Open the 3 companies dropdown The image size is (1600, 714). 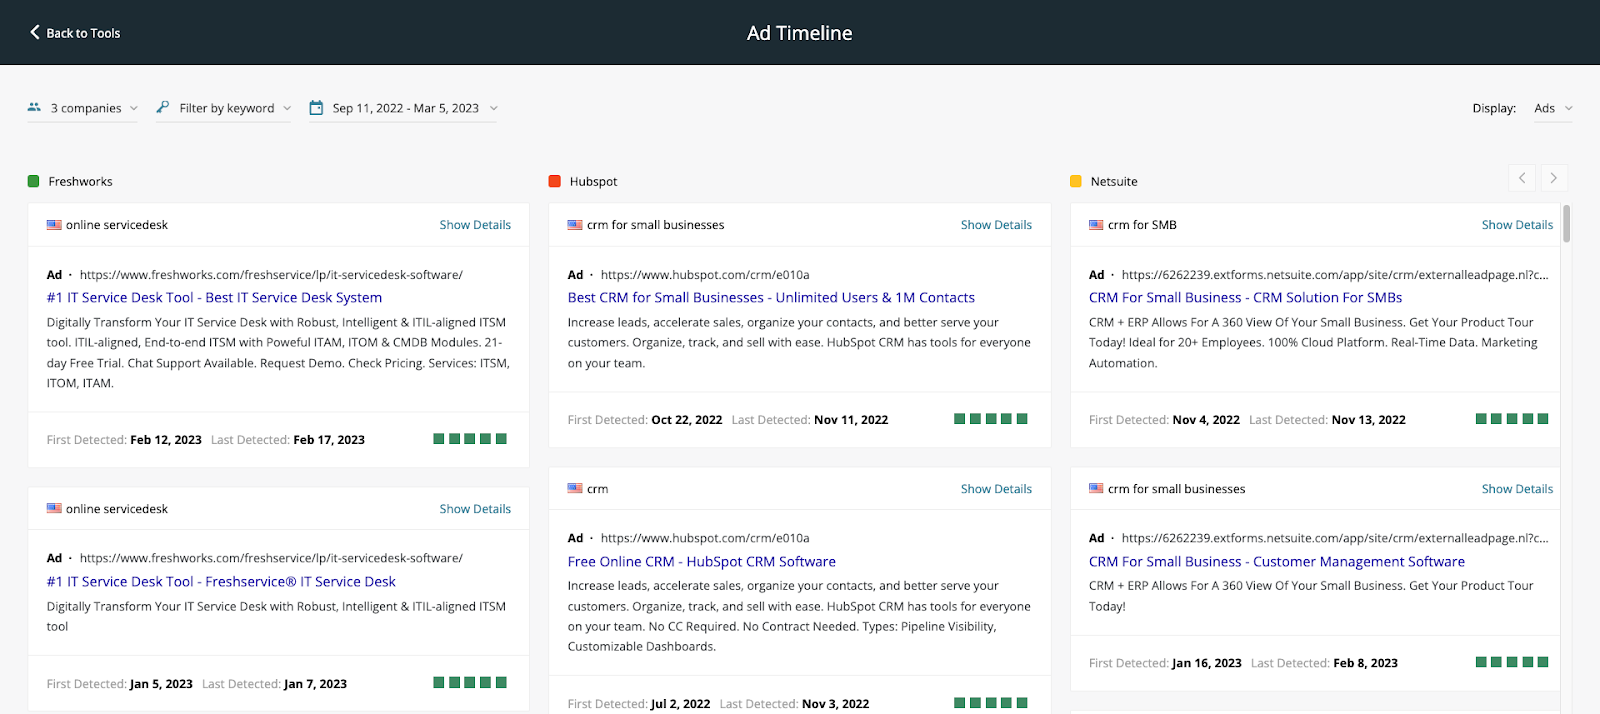(83, 108)
